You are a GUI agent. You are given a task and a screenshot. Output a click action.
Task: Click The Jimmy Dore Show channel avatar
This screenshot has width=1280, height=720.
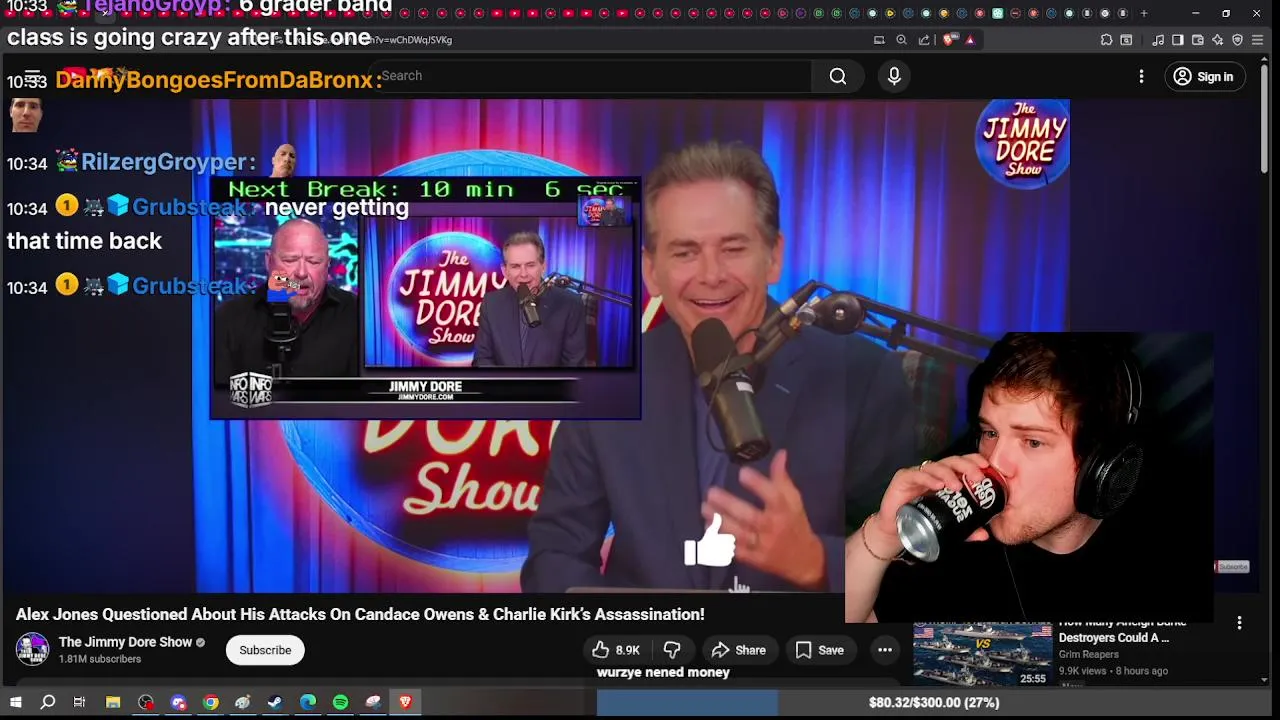32,650
